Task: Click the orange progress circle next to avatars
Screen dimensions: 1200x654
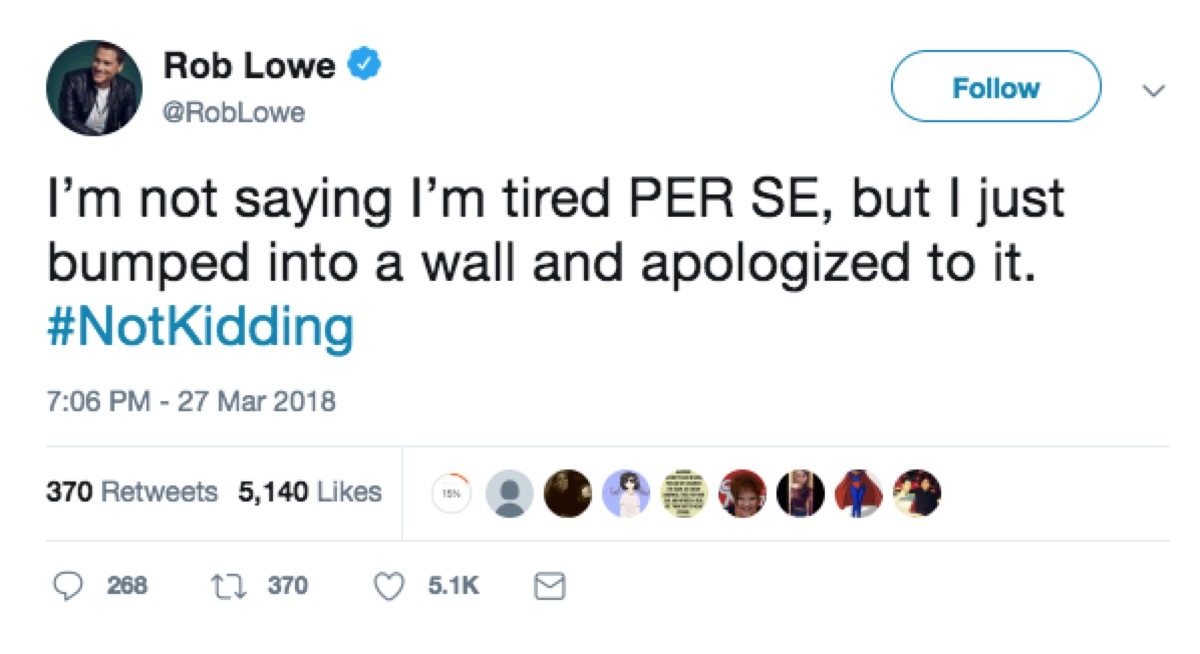Action: pyautogui.click(x=450, y=494)
